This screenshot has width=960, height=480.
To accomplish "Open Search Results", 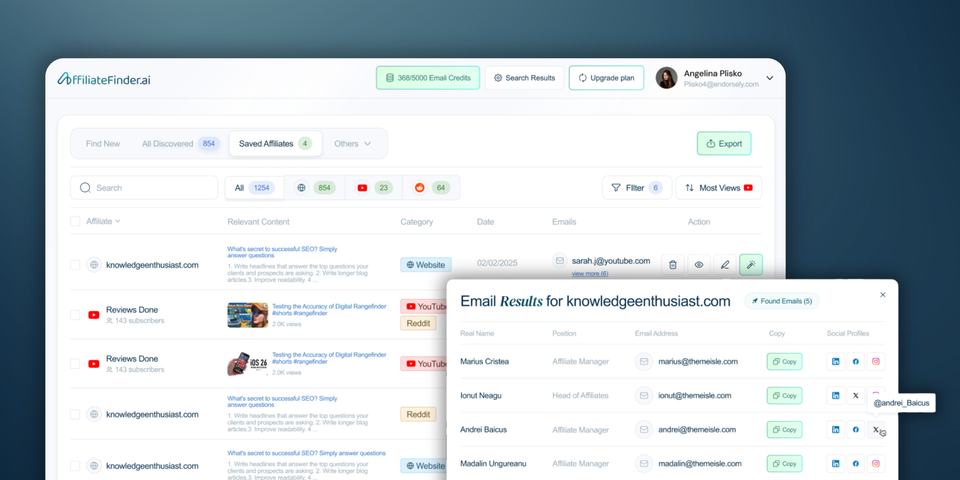I will 524,78.
